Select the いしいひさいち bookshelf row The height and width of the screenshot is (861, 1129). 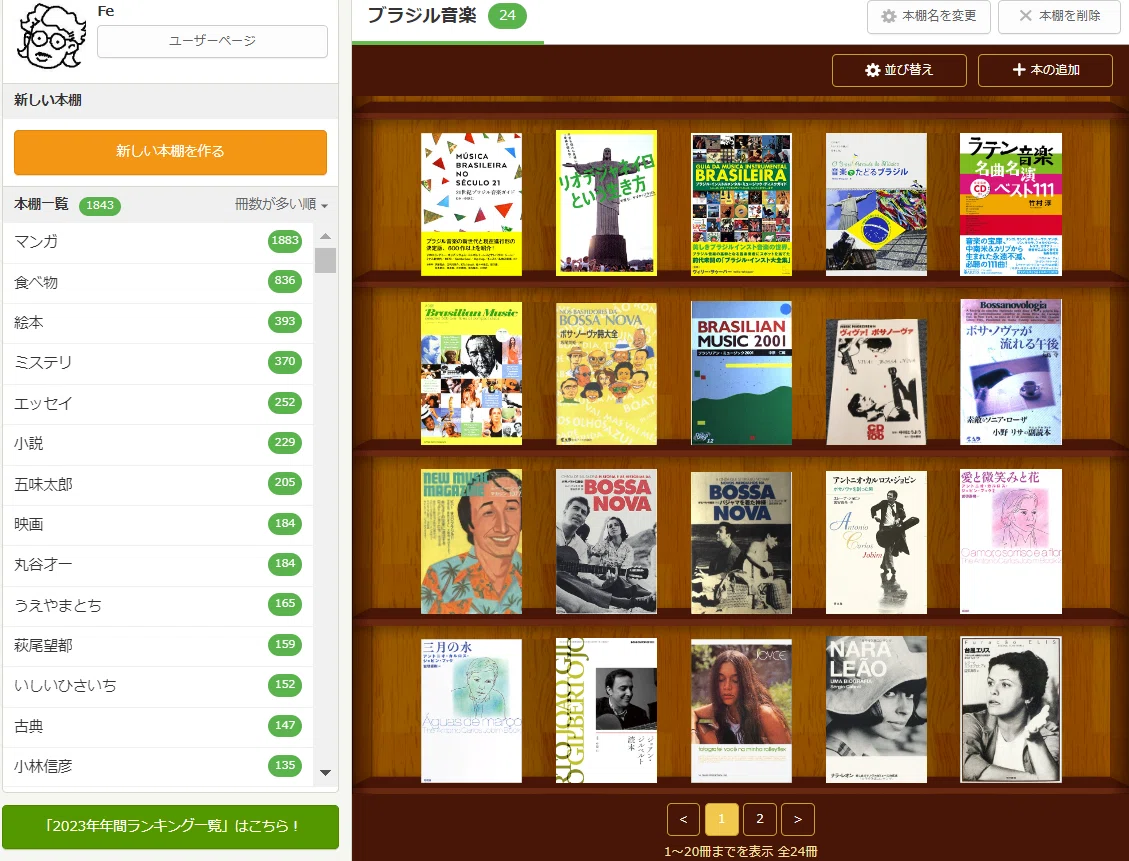tap(158, 685)
